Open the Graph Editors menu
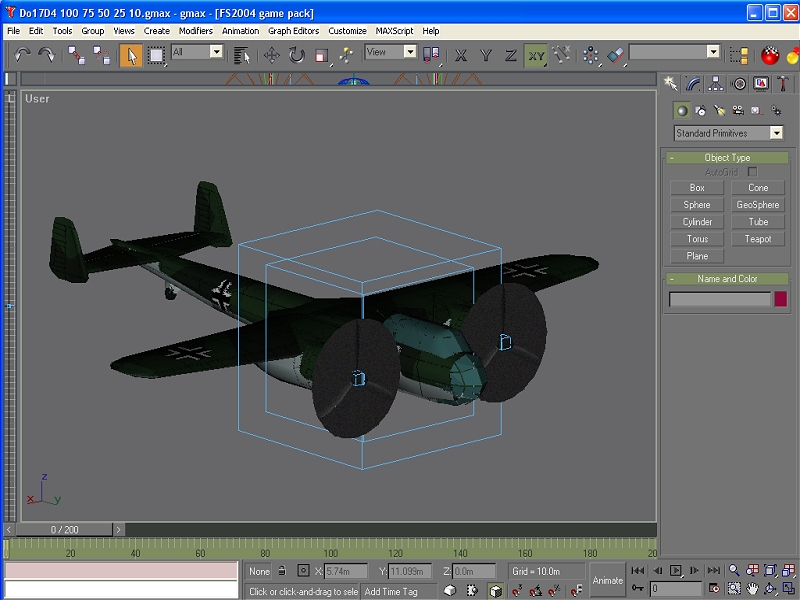The width and height of the screenshot is (800, 600). pyautogui.click(x=293, y=31)
